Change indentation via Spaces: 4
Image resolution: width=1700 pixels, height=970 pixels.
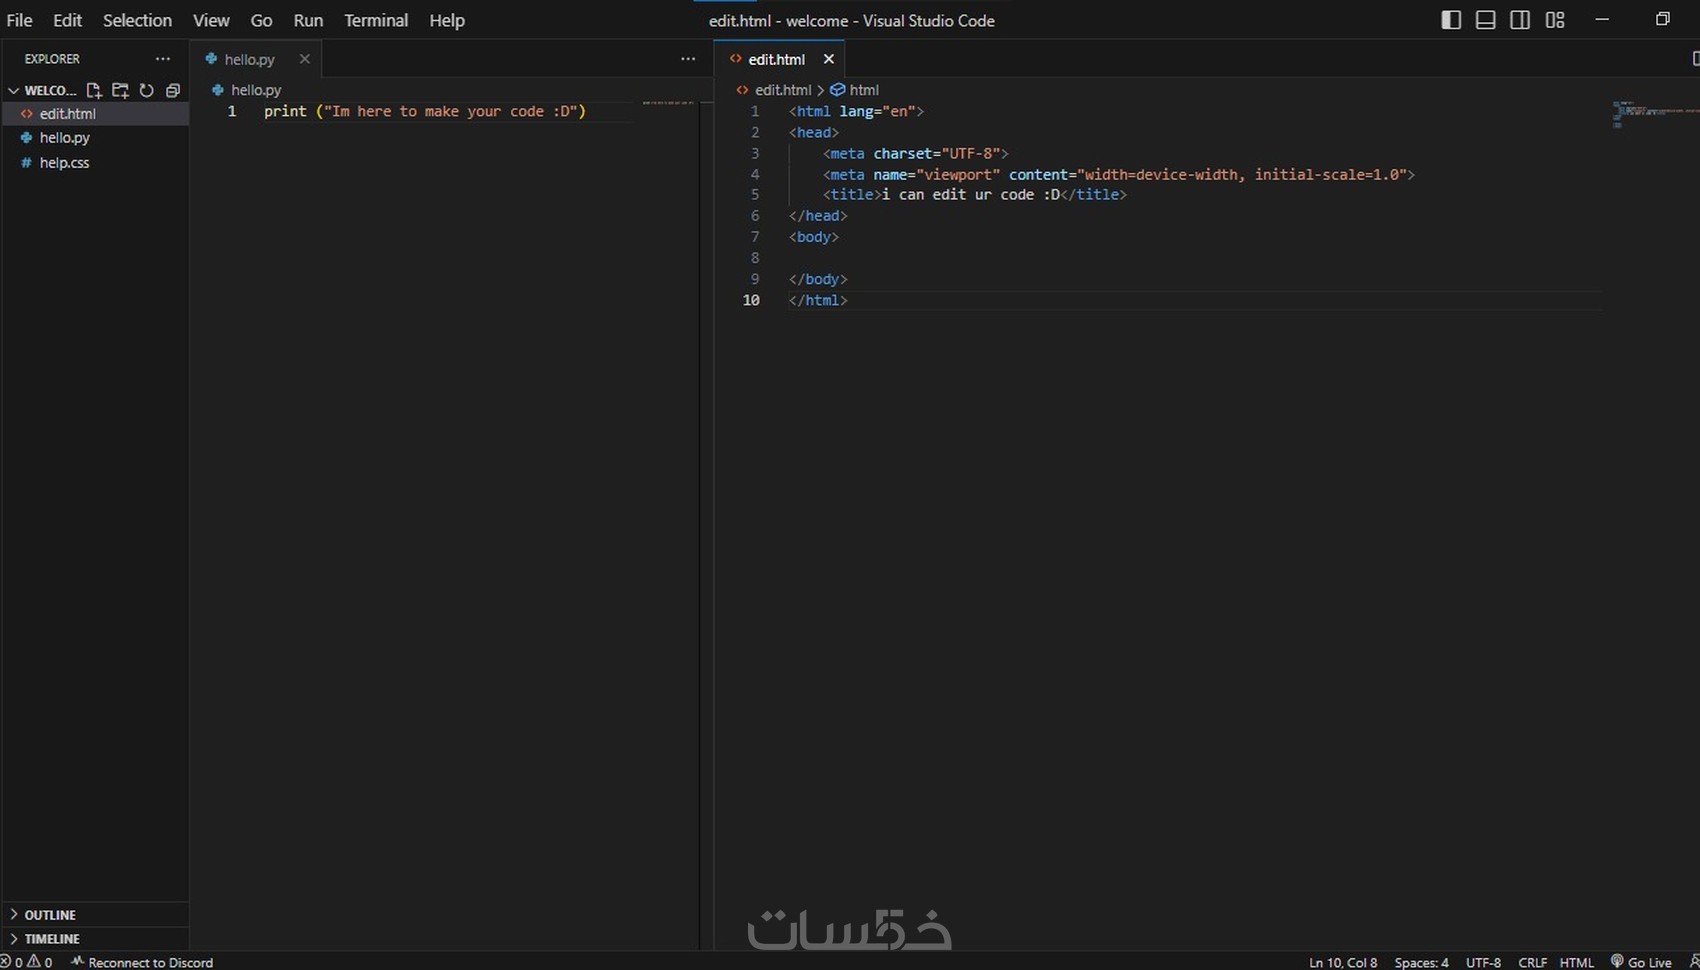[x=1421, y=962]
